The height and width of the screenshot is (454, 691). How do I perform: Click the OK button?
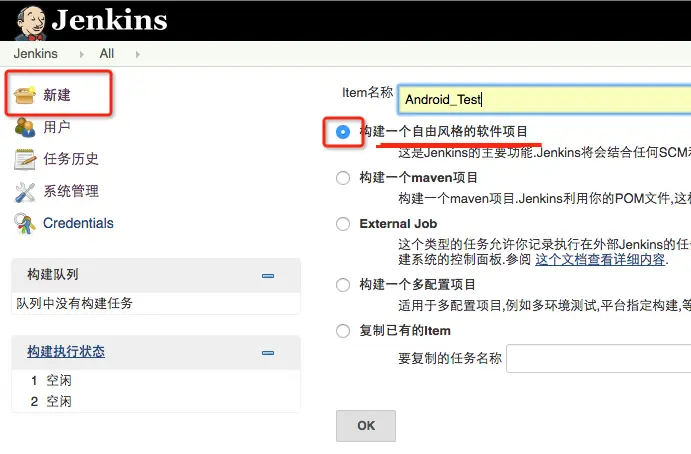pos(366,426)
